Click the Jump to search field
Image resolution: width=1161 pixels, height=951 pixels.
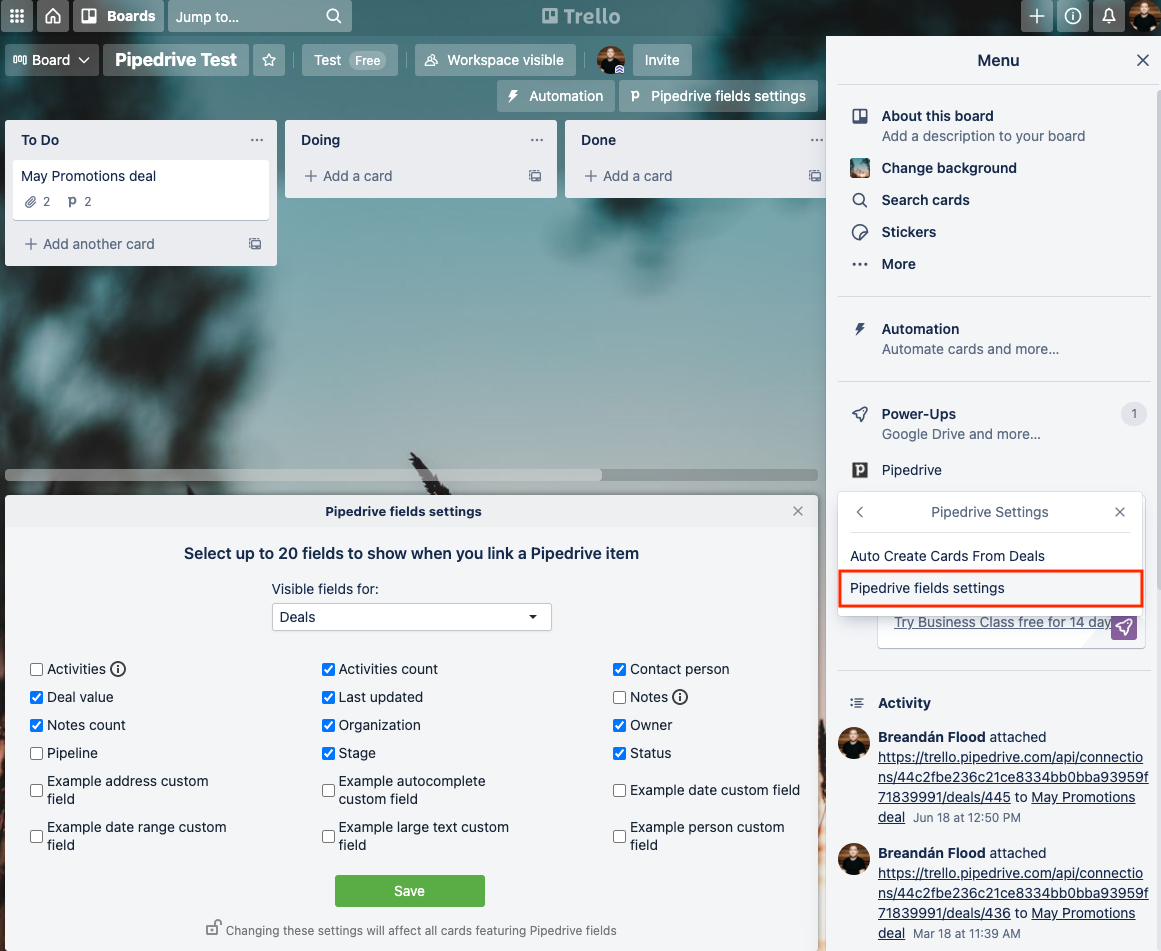tap(260, 16)
